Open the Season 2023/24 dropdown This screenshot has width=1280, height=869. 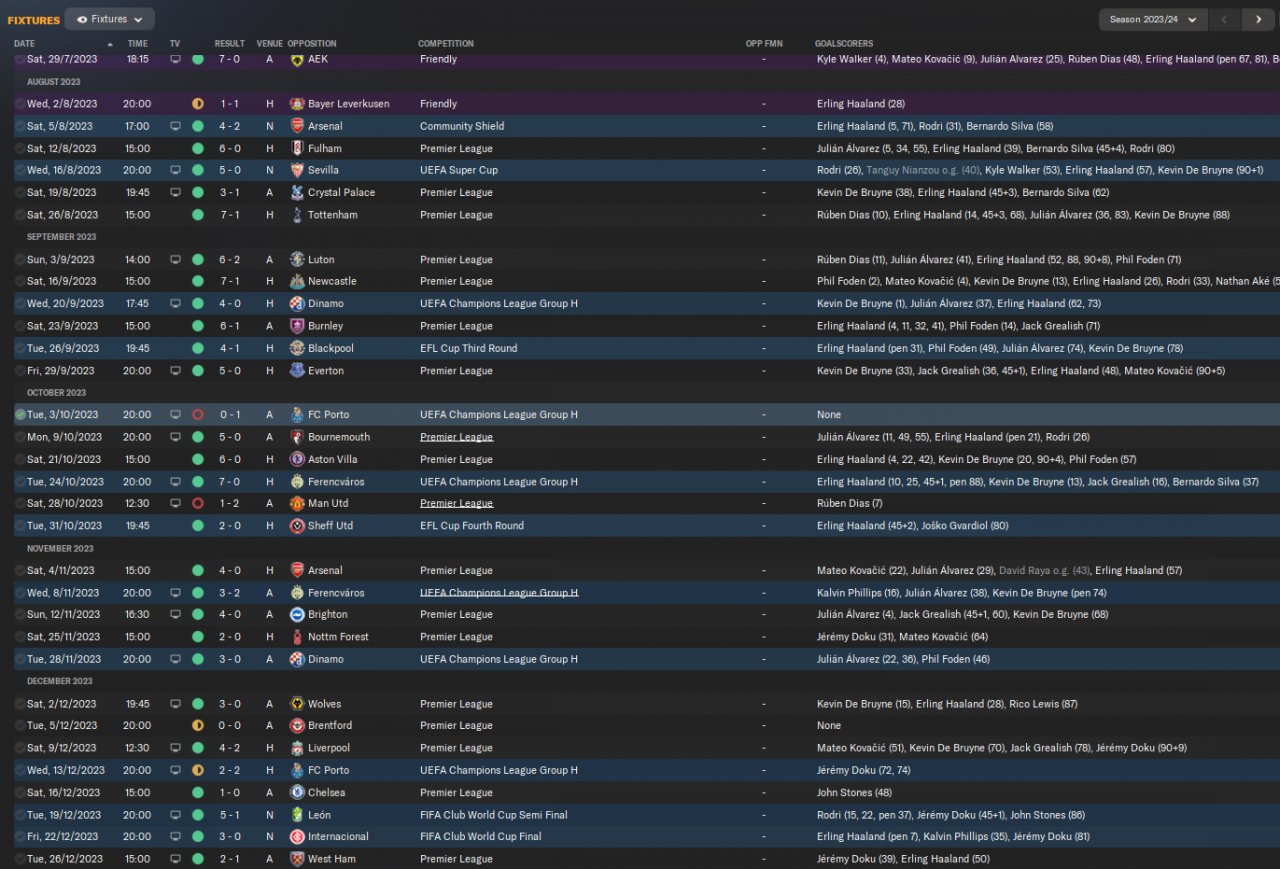point(1153,19)
